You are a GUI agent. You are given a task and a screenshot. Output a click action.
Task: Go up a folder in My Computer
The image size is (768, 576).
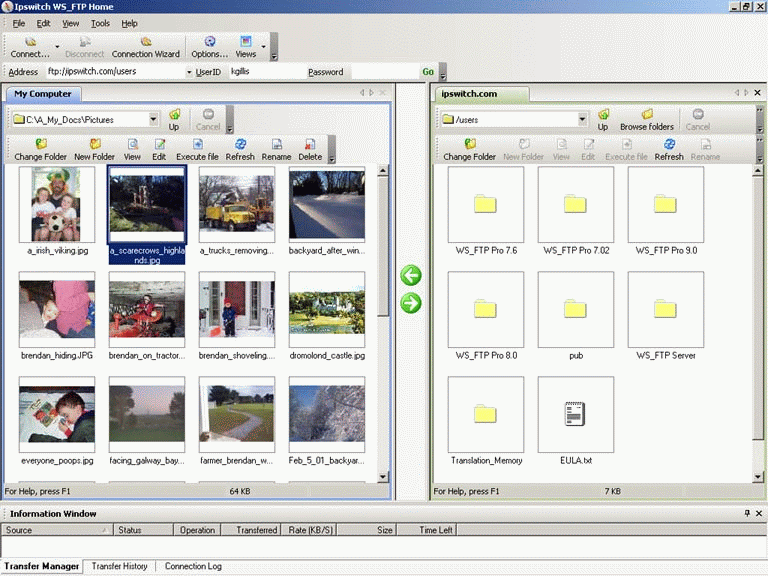(174, 120)
